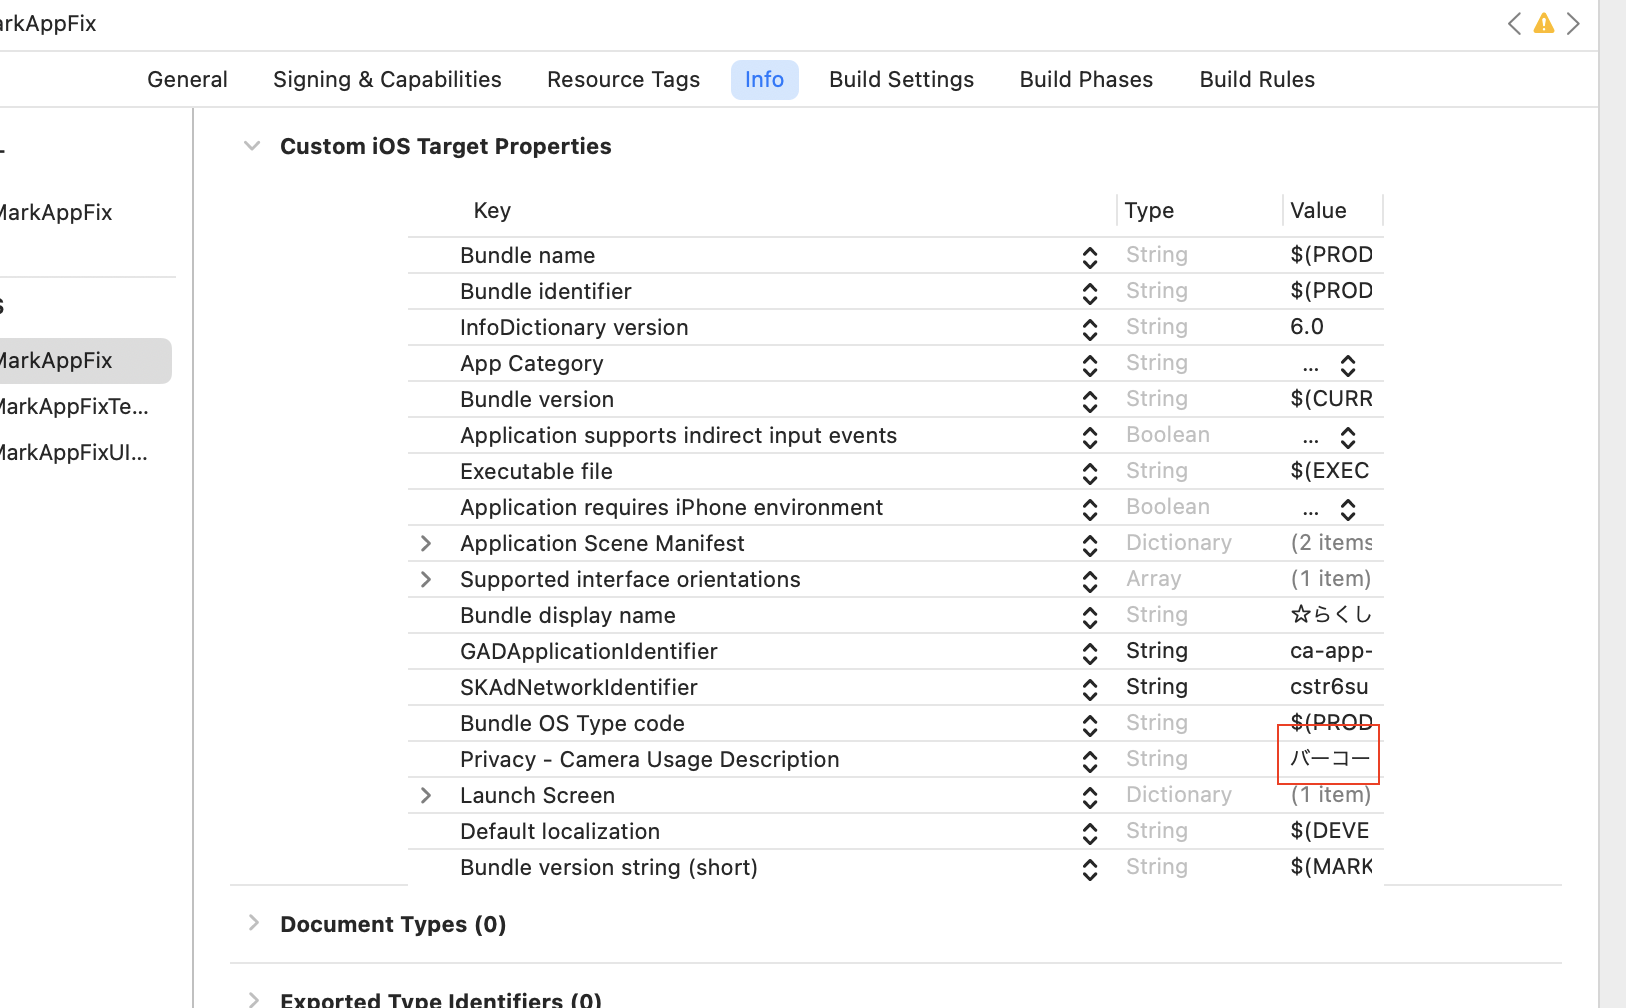Viewport: 1626px width, 1008px height.
Task: Open key stepper for indirect input events
Action: click(1090, 437)
